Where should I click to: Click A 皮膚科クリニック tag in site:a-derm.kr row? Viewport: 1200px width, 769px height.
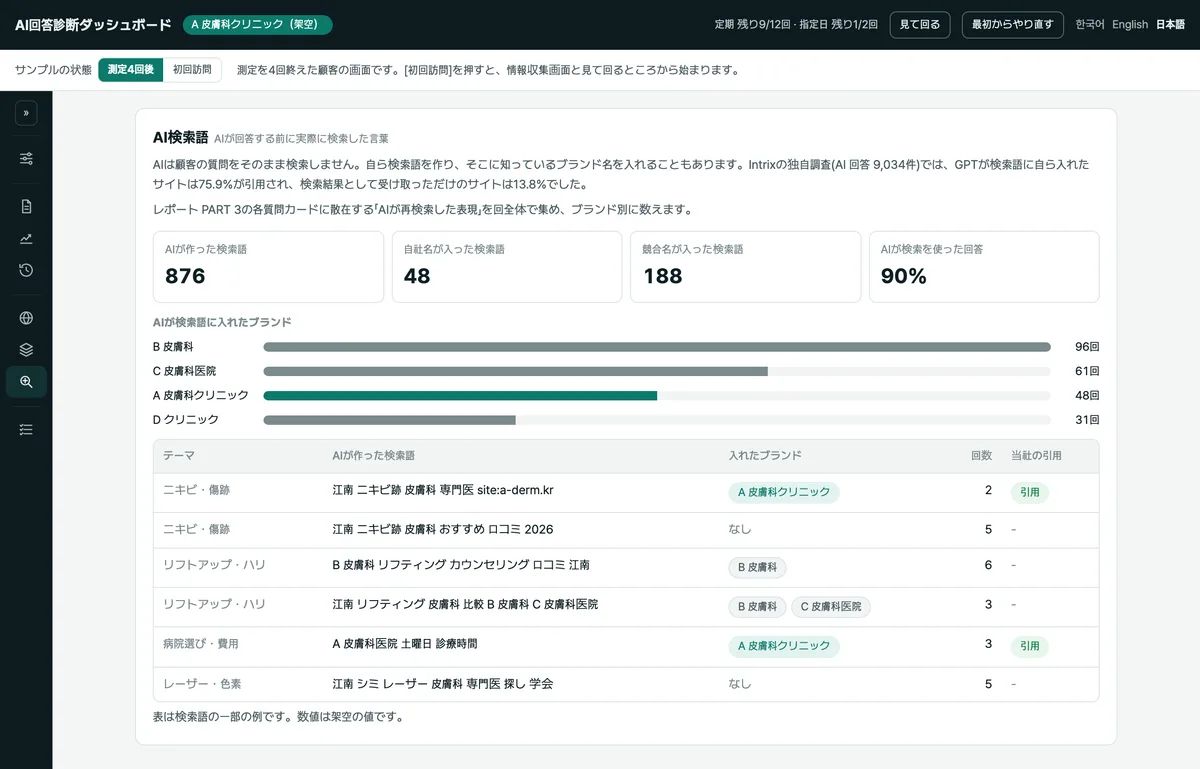point(784,492)
